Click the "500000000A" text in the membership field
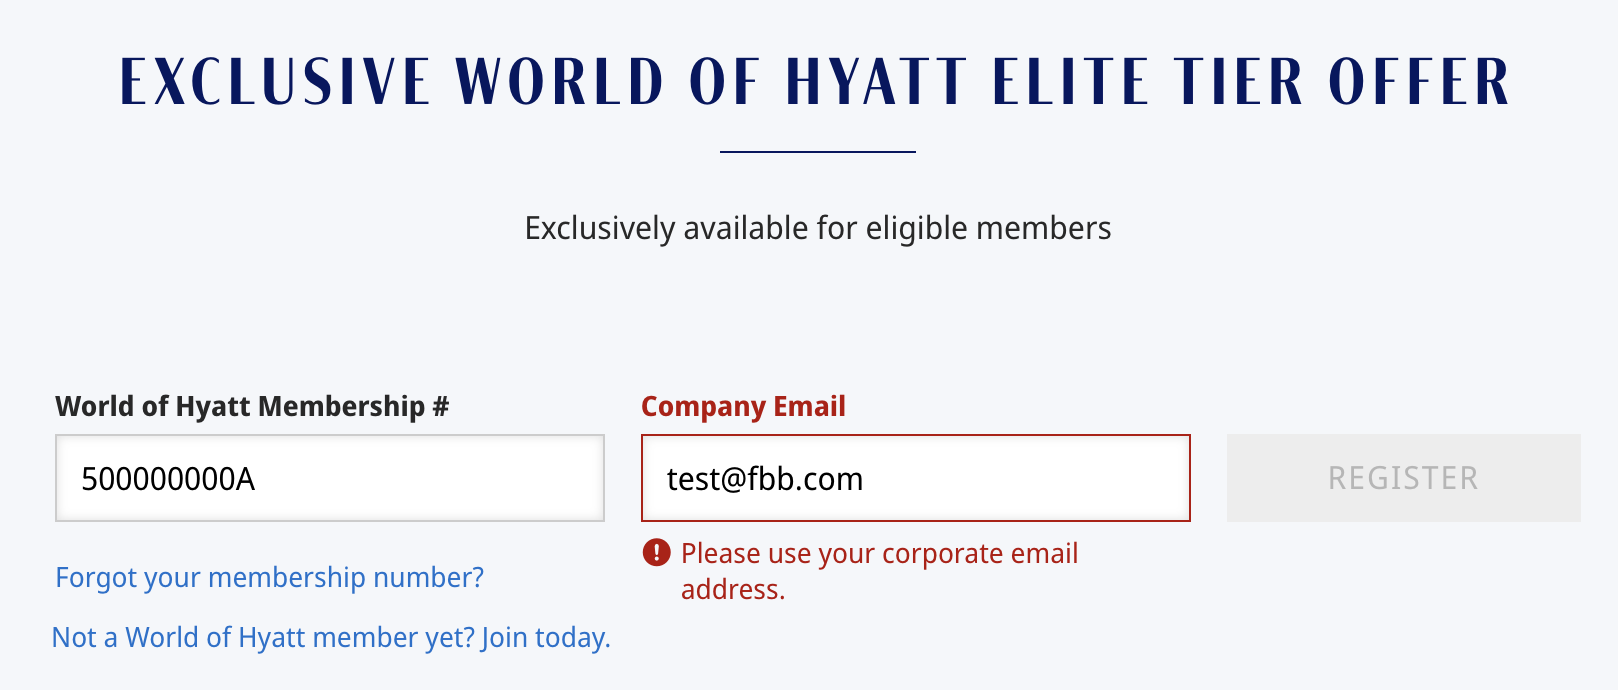This screenshot has width=1618, height=690. point(168,479)
